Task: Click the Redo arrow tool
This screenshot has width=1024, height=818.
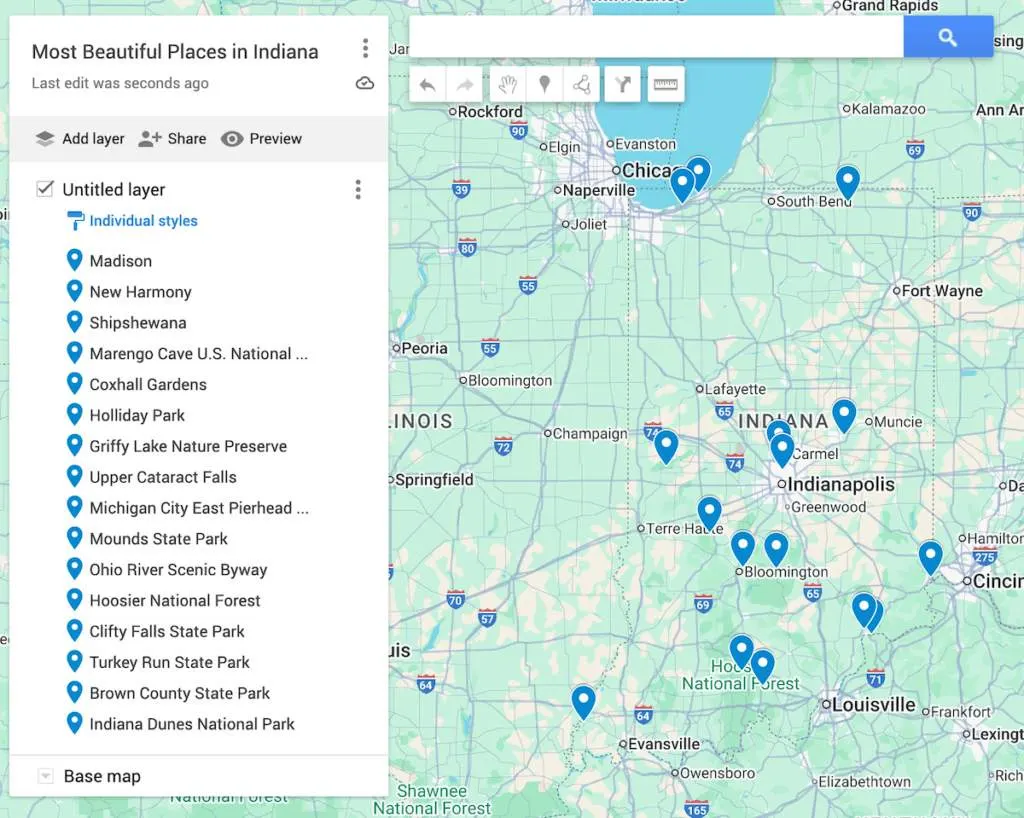Action: click(x=464, y=84)
